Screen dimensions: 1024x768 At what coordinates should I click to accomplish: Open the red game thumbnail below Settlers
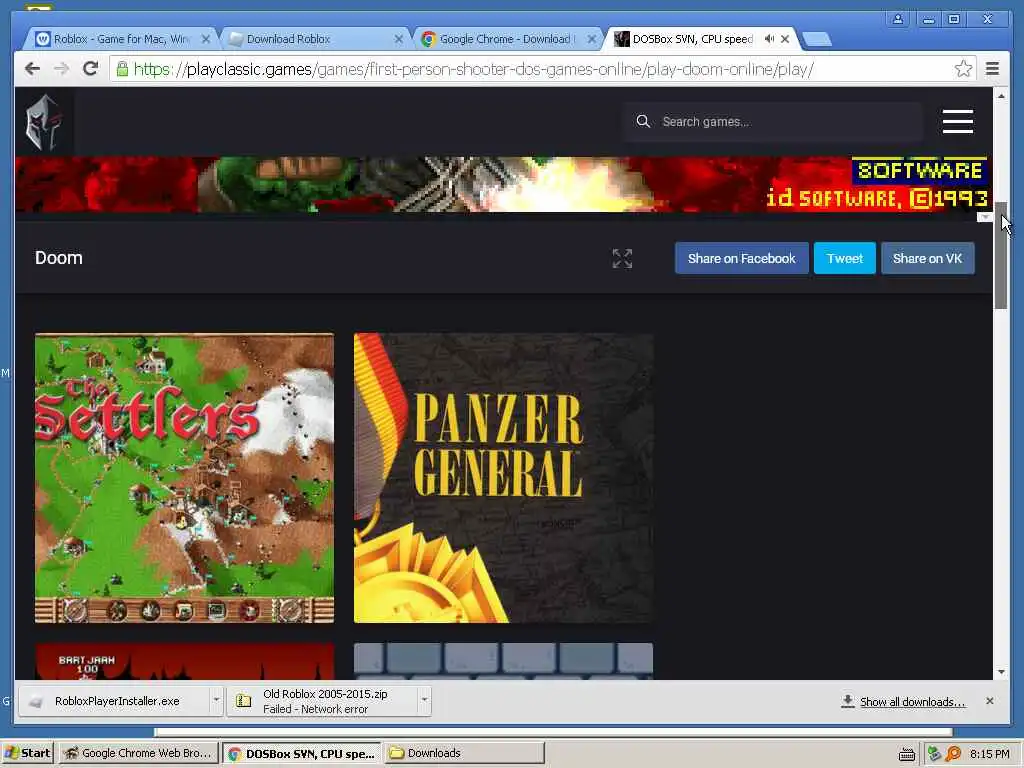point(184,661)
